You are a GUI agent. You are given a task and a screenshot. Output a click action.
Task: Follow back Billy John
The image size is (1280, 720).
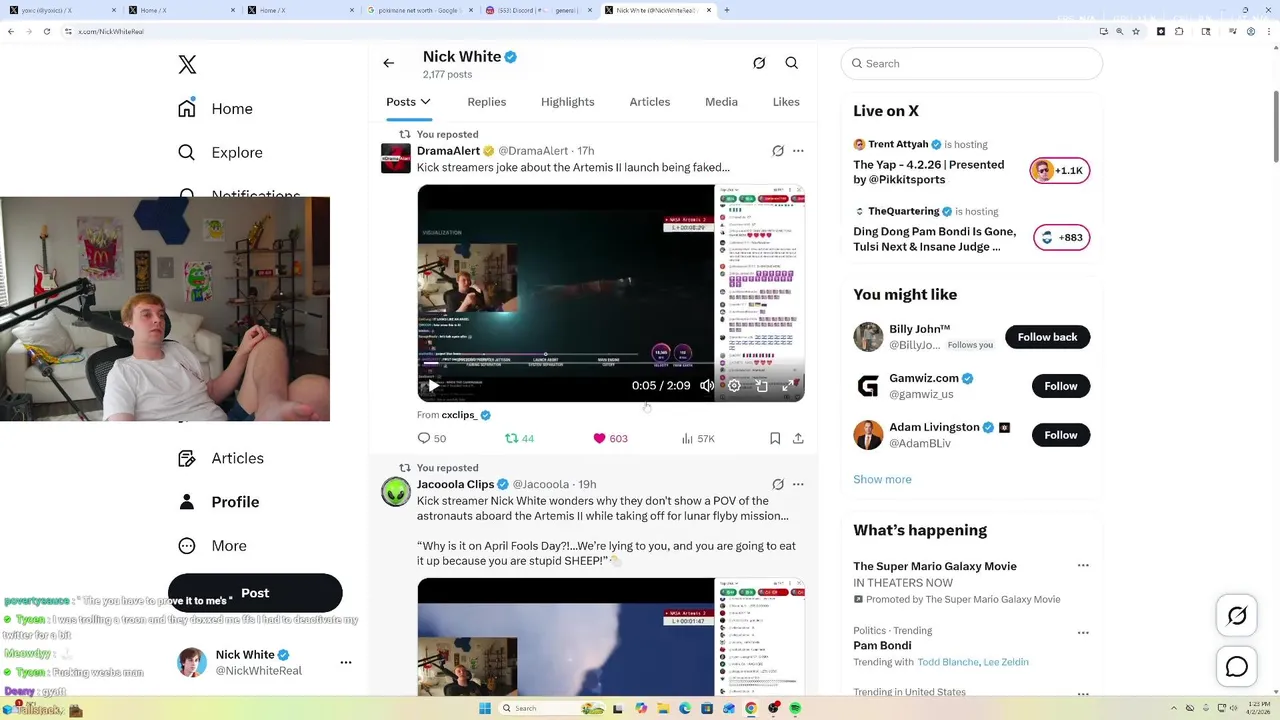pos(1047,337)
